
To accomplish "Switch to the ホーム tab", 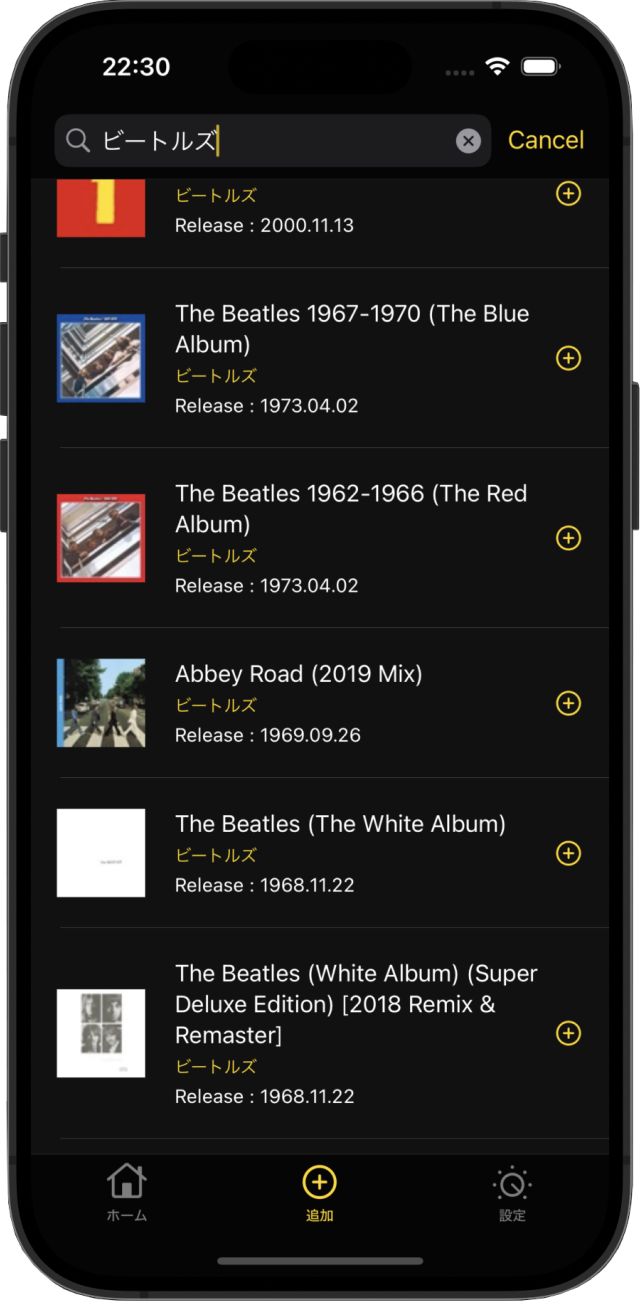I will point(127,1193).
